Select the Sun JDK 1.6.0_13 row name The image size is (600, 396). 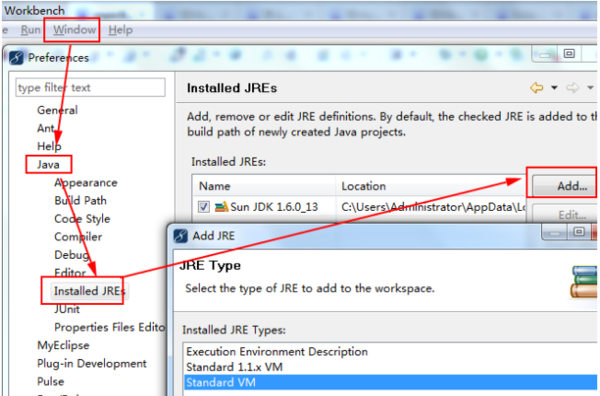click(274, 207)
